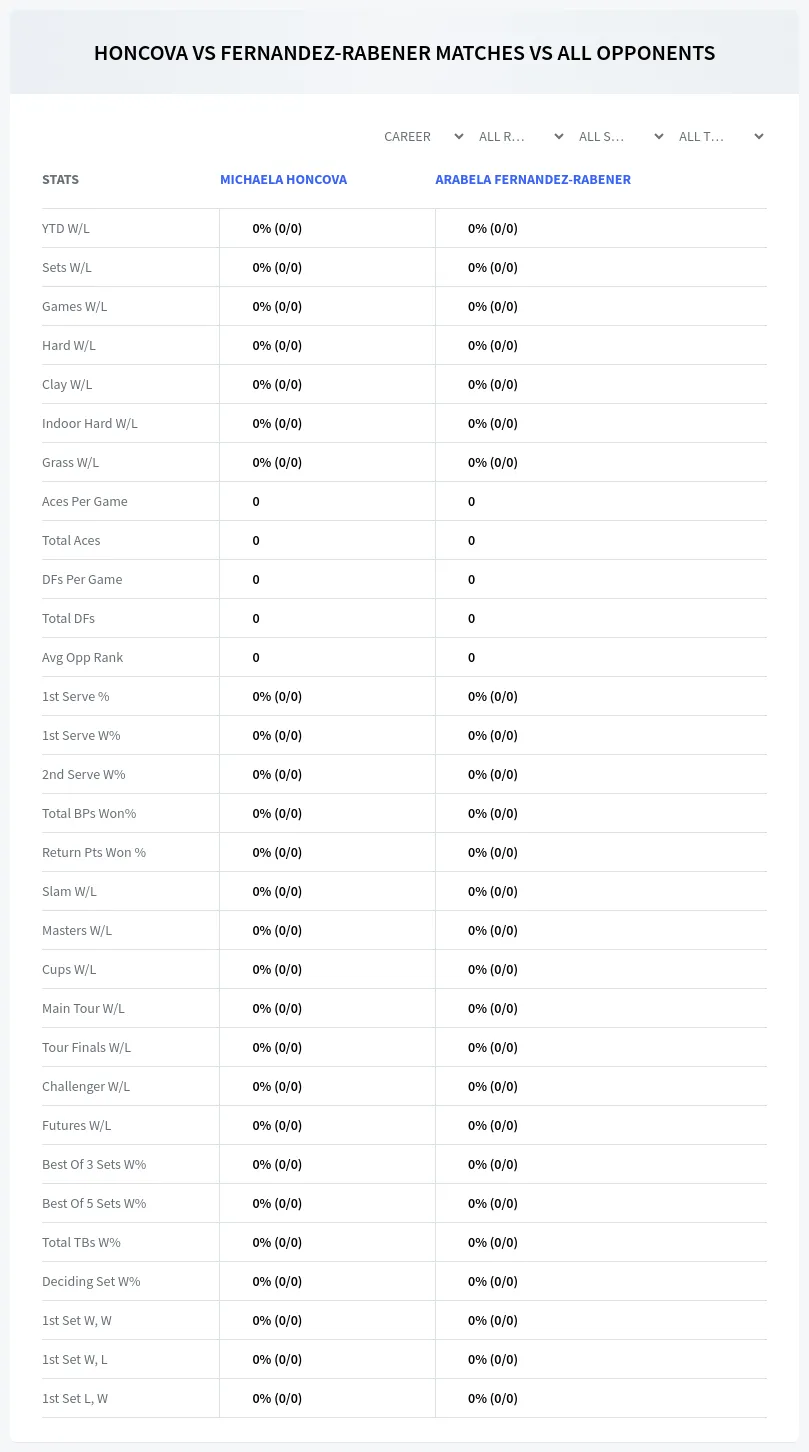Click the 1st Serve % stat label
The image size is (809, 1452).
[76, 696]
